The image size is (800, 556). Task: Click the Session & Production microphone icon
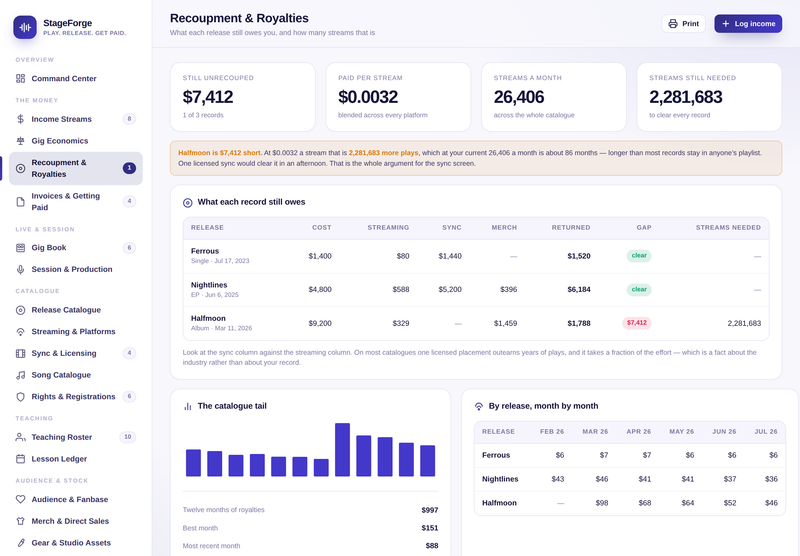click(x=20, y=269)
